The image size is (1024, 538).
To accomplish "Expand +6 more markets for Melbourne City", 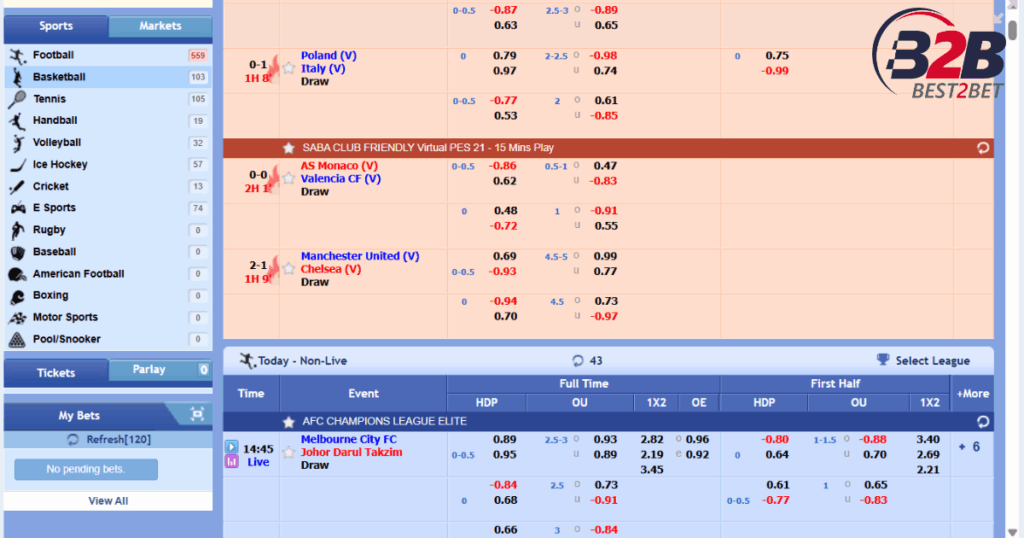I will click(x=969, y=447).
